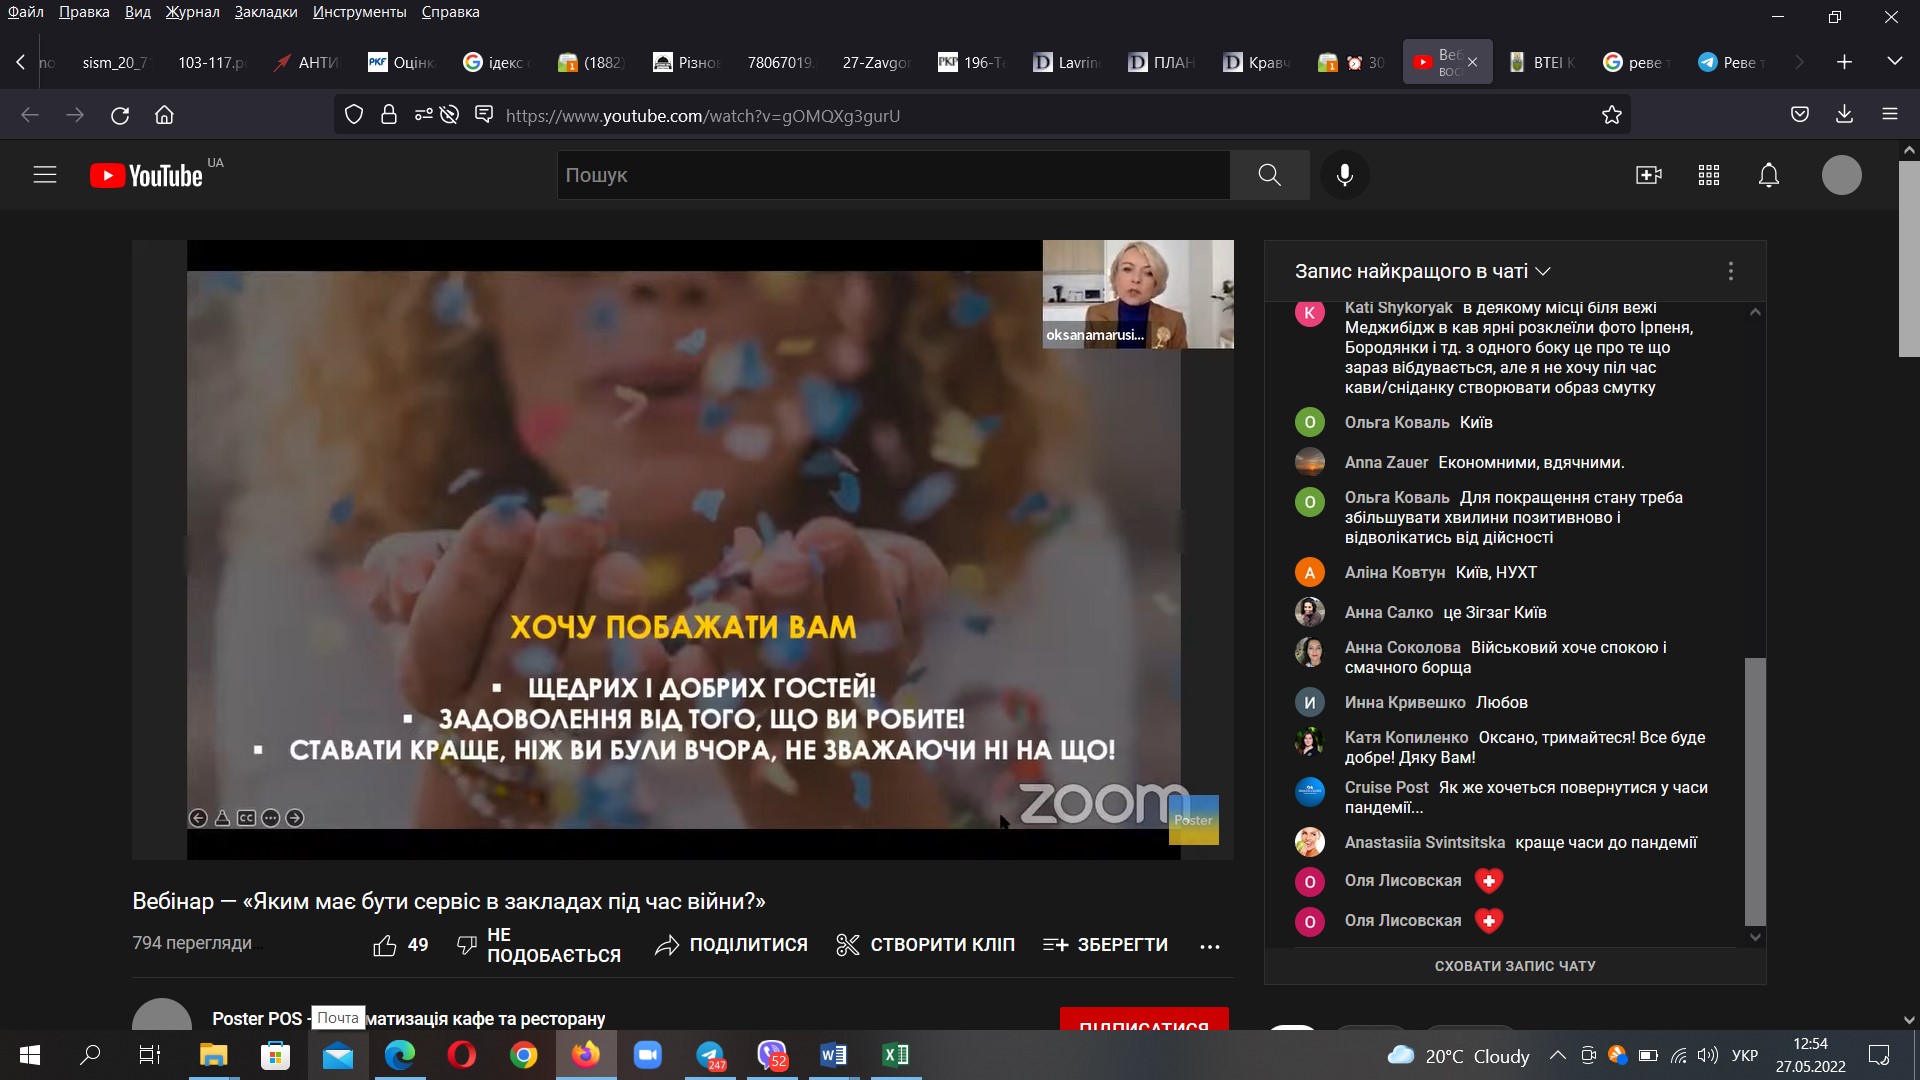
Task: Open the Инструменты menu in the menu bar
Action: 359,12
